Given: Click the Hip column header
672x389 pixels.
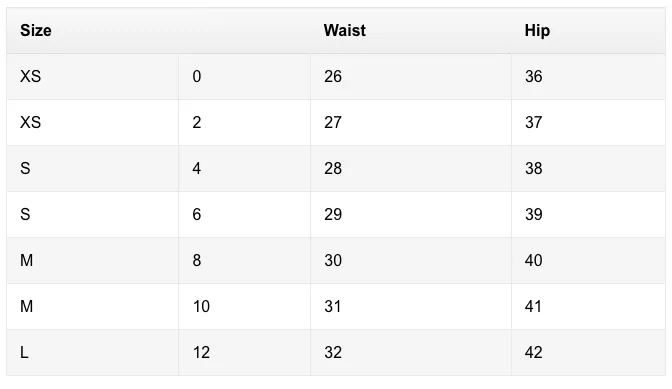Looking at the screenshot, I should (588, 30).
